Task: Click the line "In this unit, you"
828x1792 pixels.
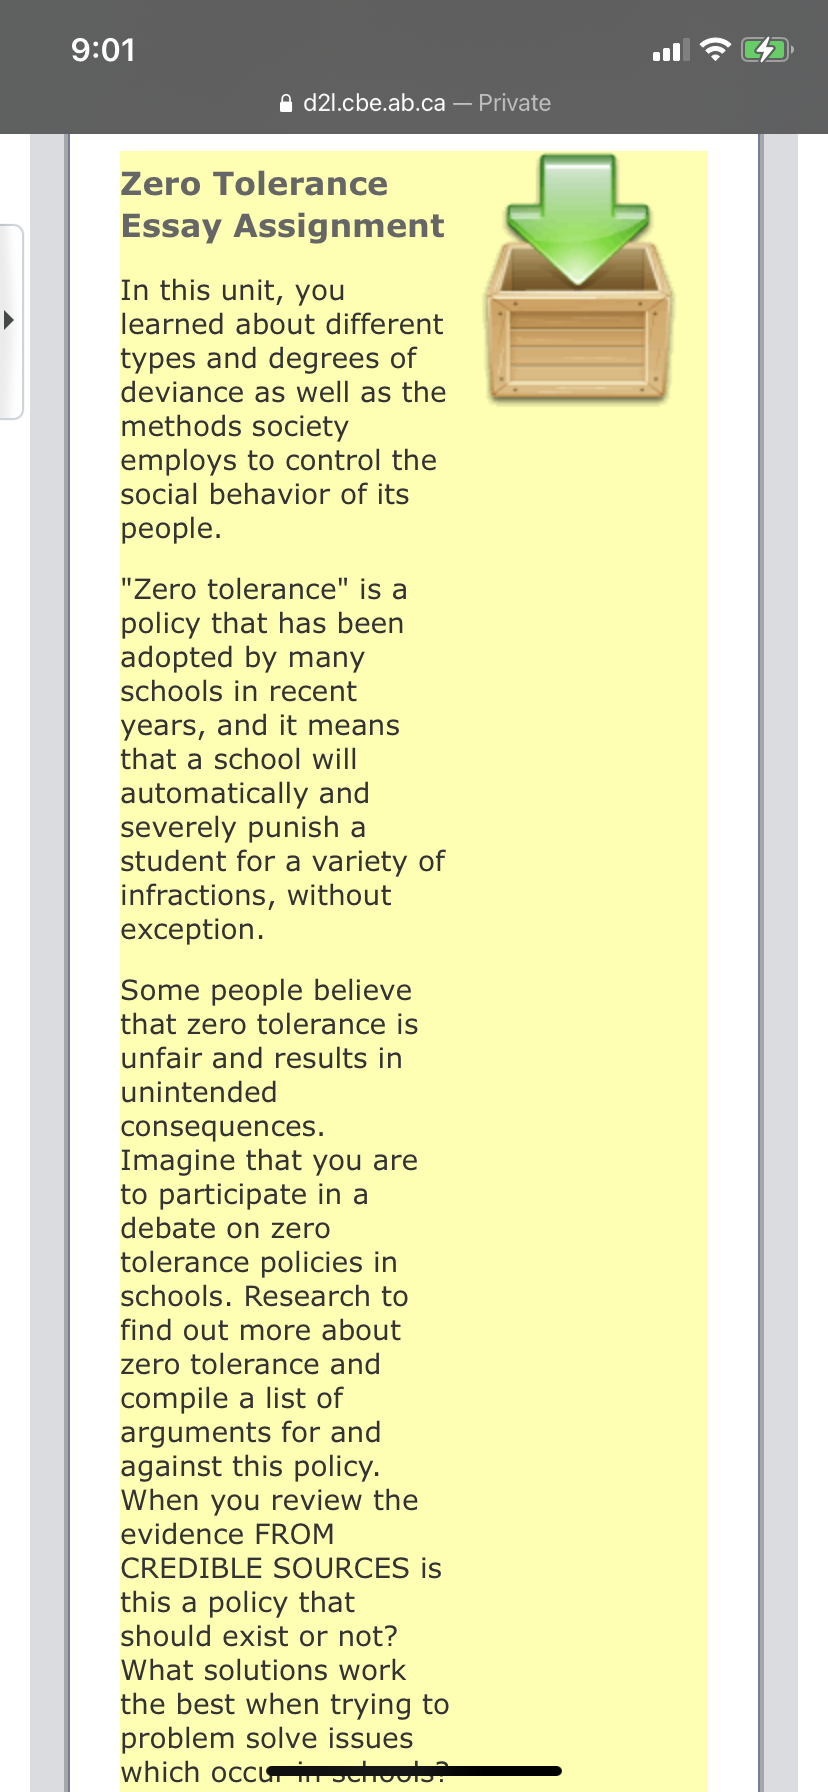Action: 233,290
